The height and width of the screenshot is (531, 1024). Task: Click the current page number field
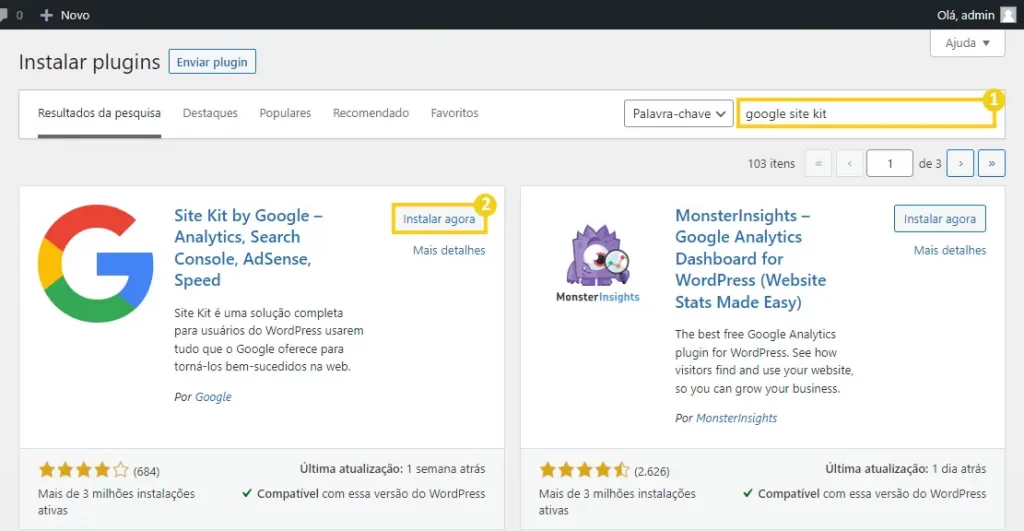[x=889, y=163]
